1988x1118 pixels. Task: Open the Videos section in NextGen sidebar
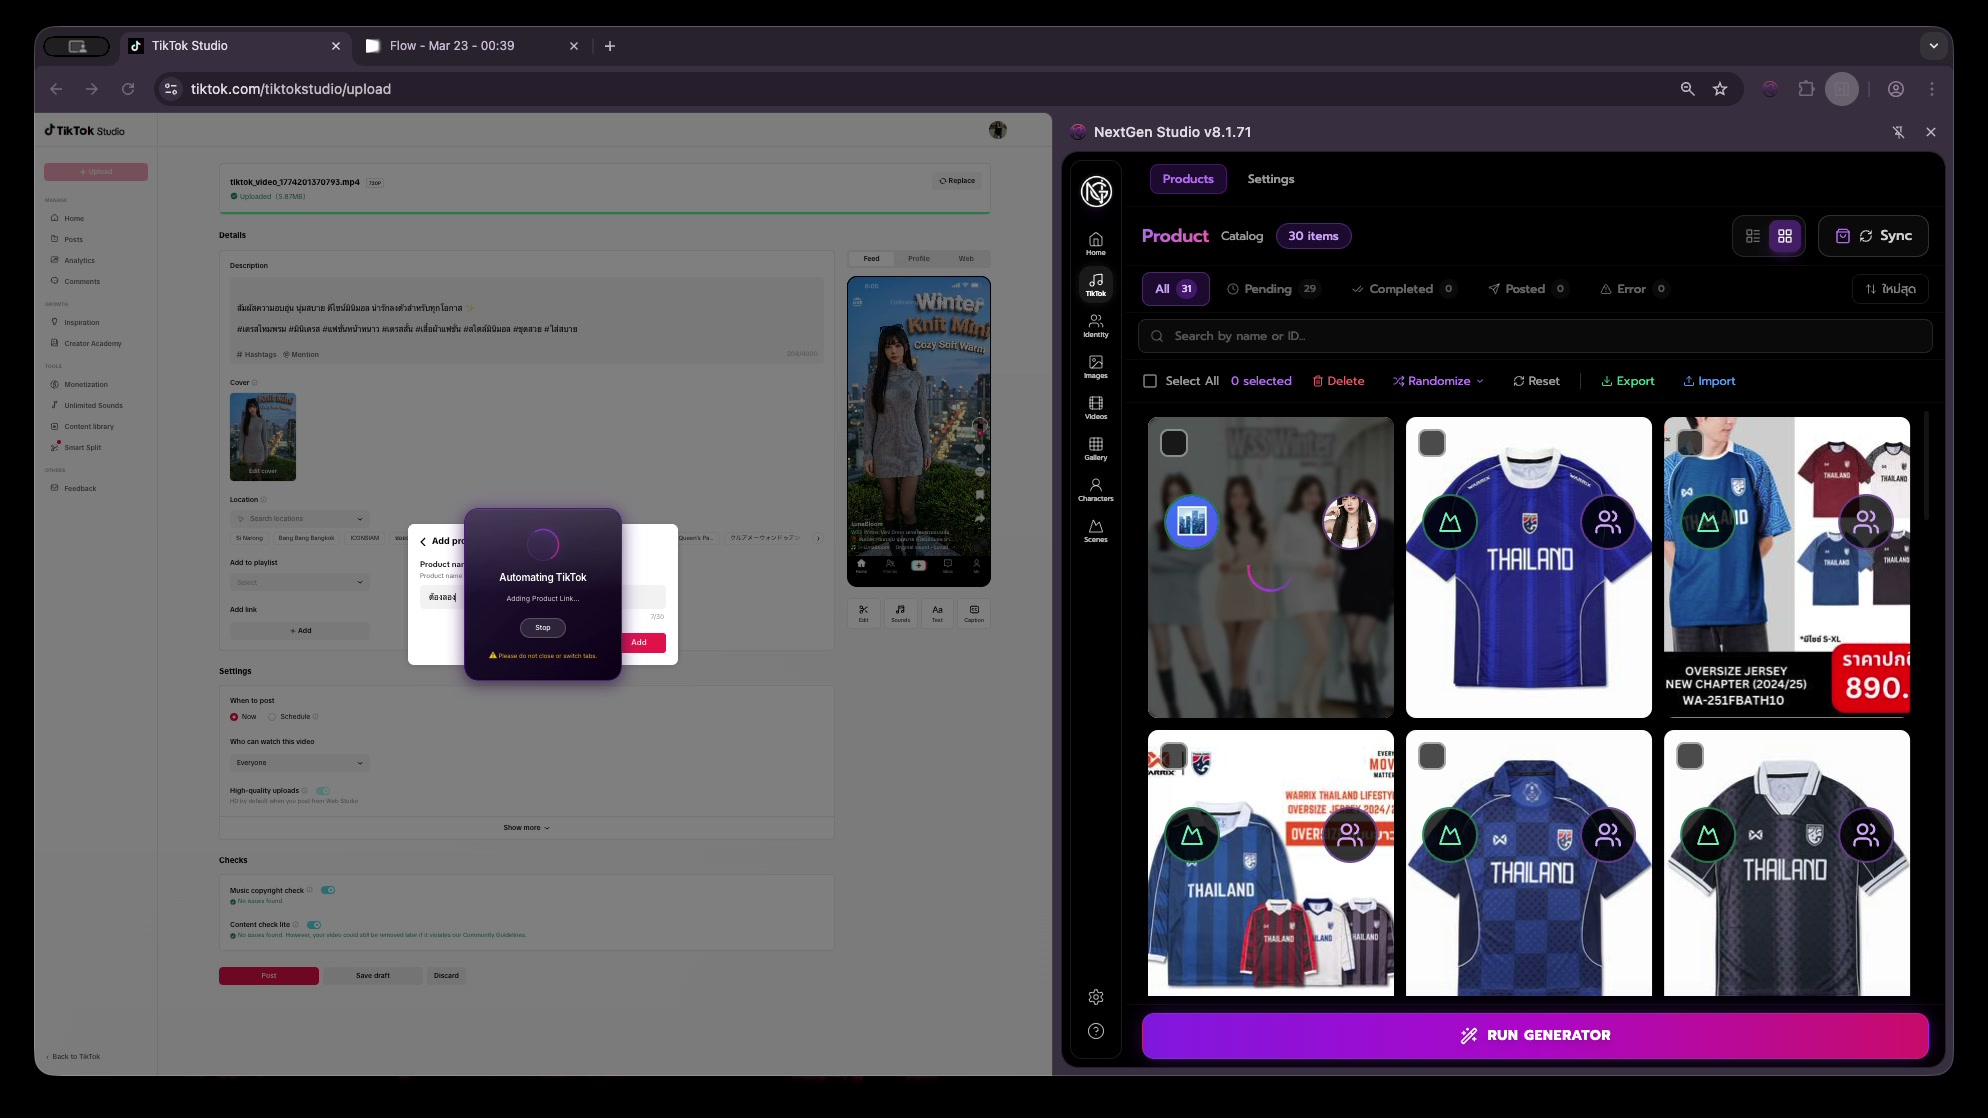click(1096, 407)
